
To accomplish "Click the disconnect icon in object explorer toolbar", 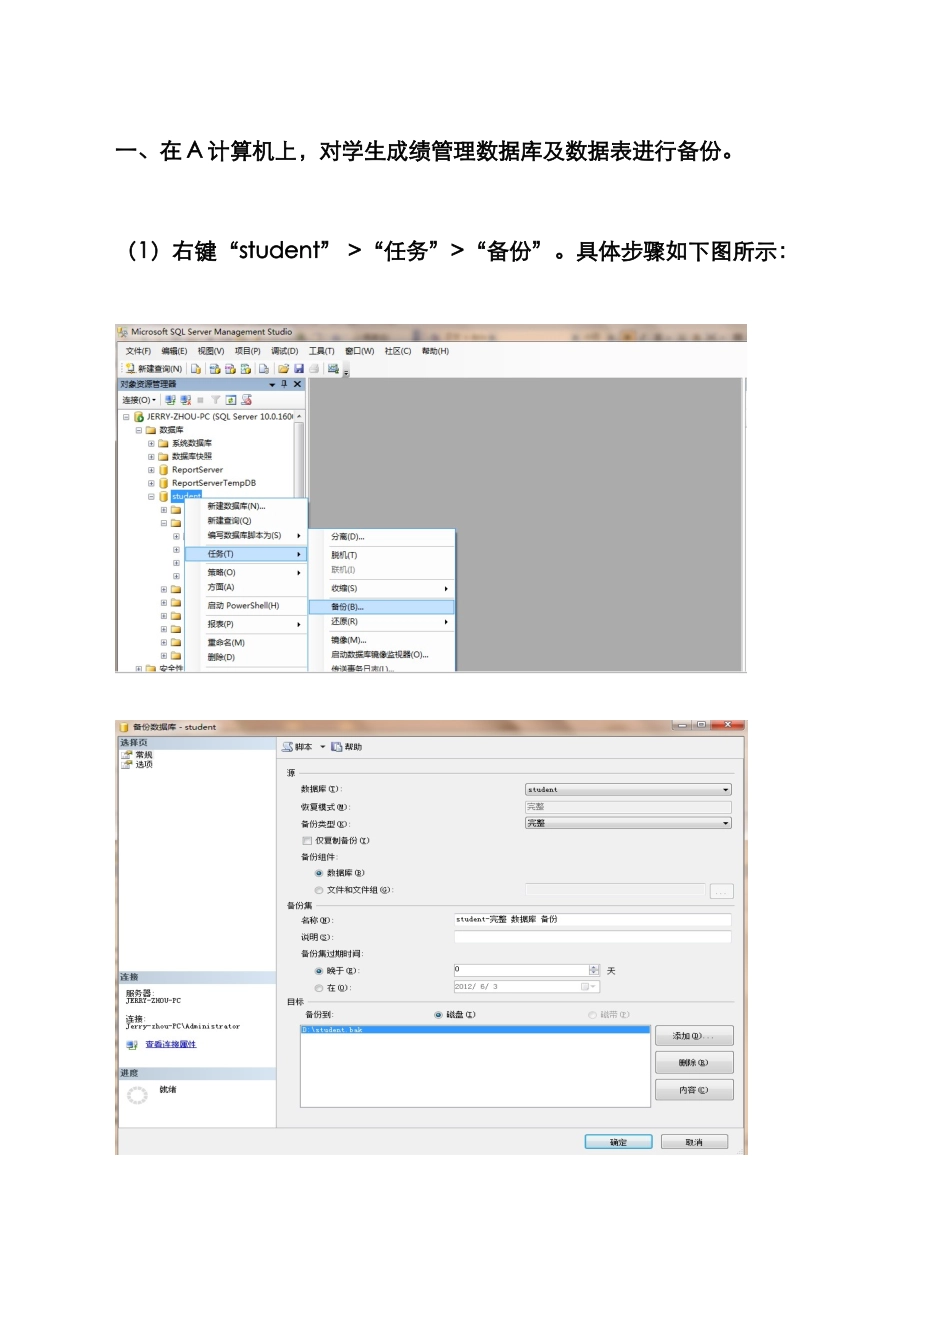I will coord(185,400).
